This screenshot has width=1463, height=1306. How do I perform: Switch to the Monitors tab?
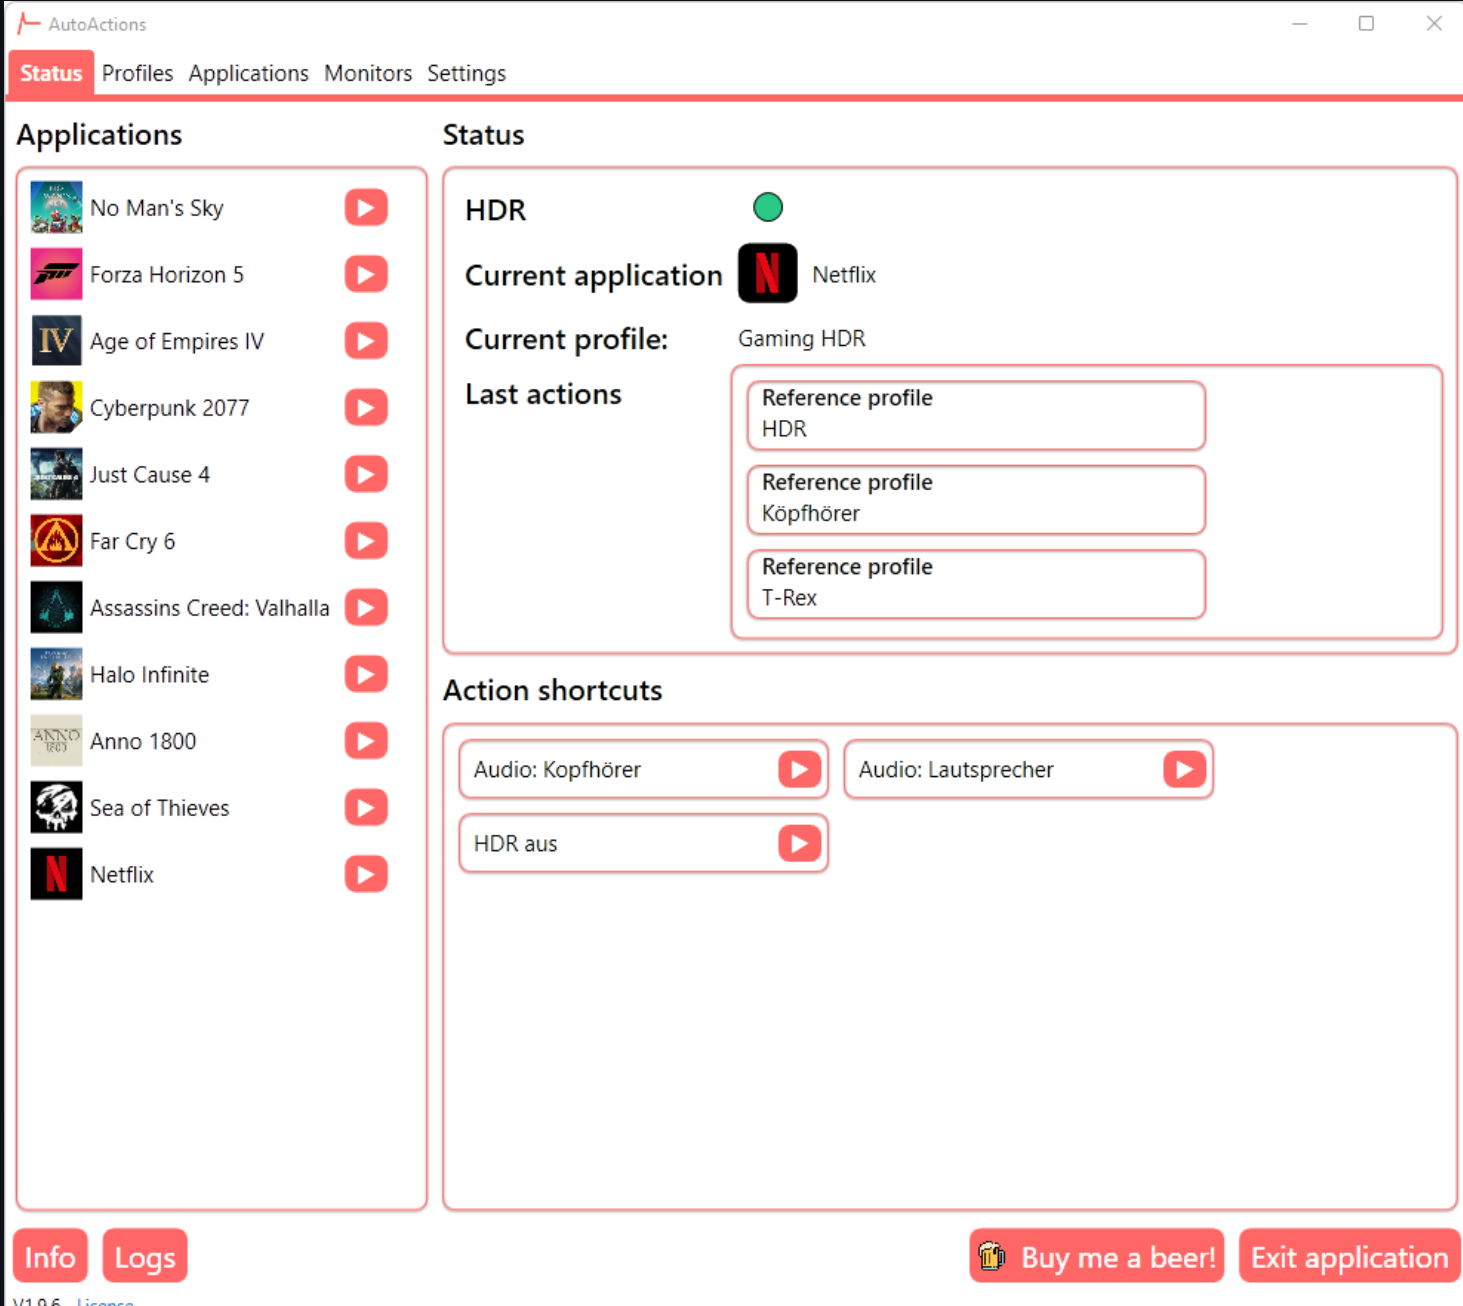[x=368, y=73]
